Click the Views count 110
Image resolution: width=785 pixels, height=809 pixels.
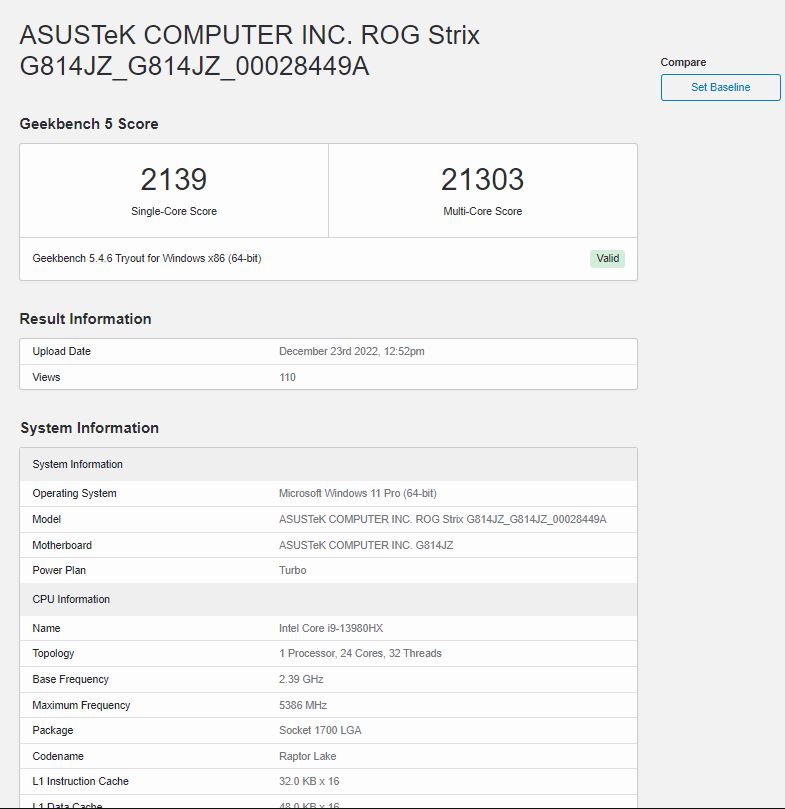point(287,377)
